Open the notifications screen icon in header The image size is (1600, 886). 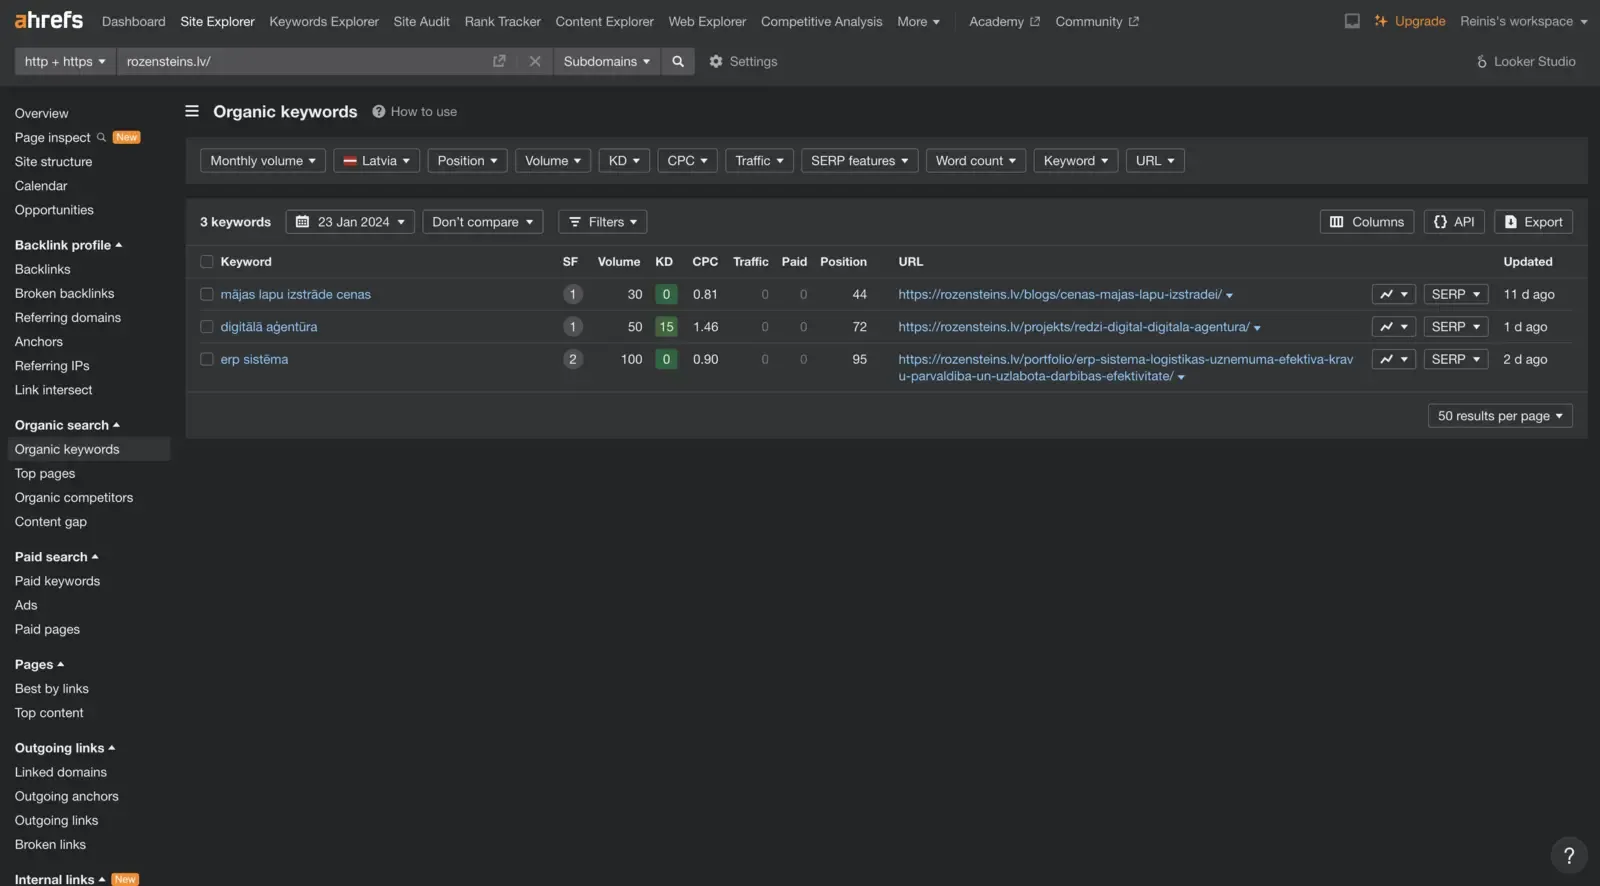coord(1352,21)
